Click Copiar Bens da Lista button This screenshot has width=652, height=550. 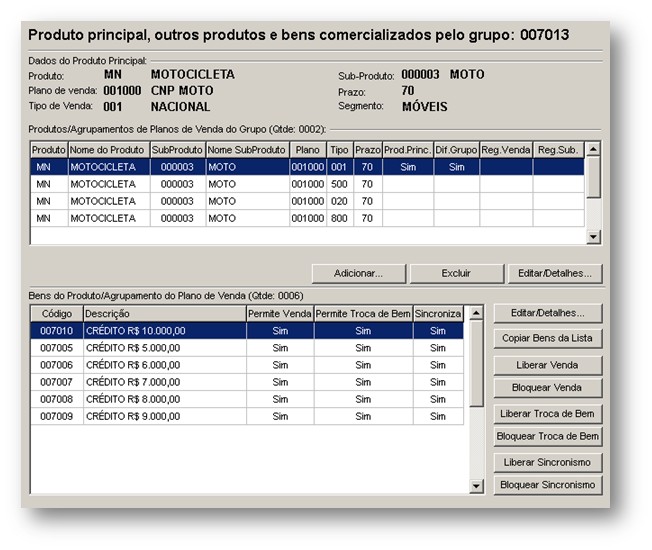click(548, 338)
